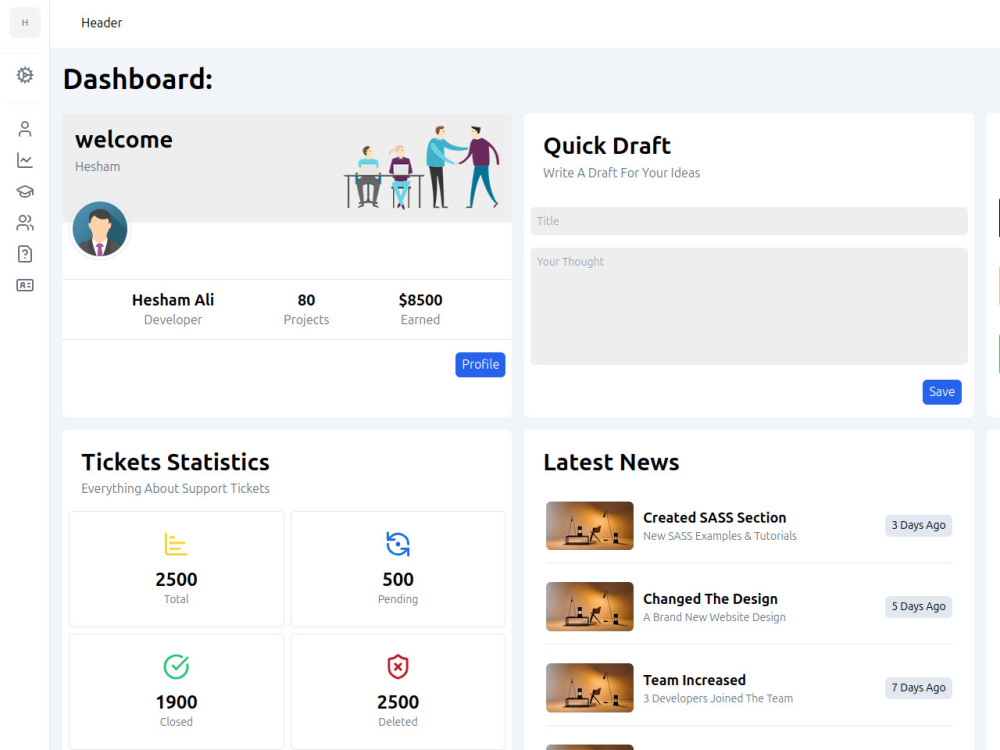
Task: Click the Dashboard: page heading
Action: pyautogui.click(x=138, y=79)
